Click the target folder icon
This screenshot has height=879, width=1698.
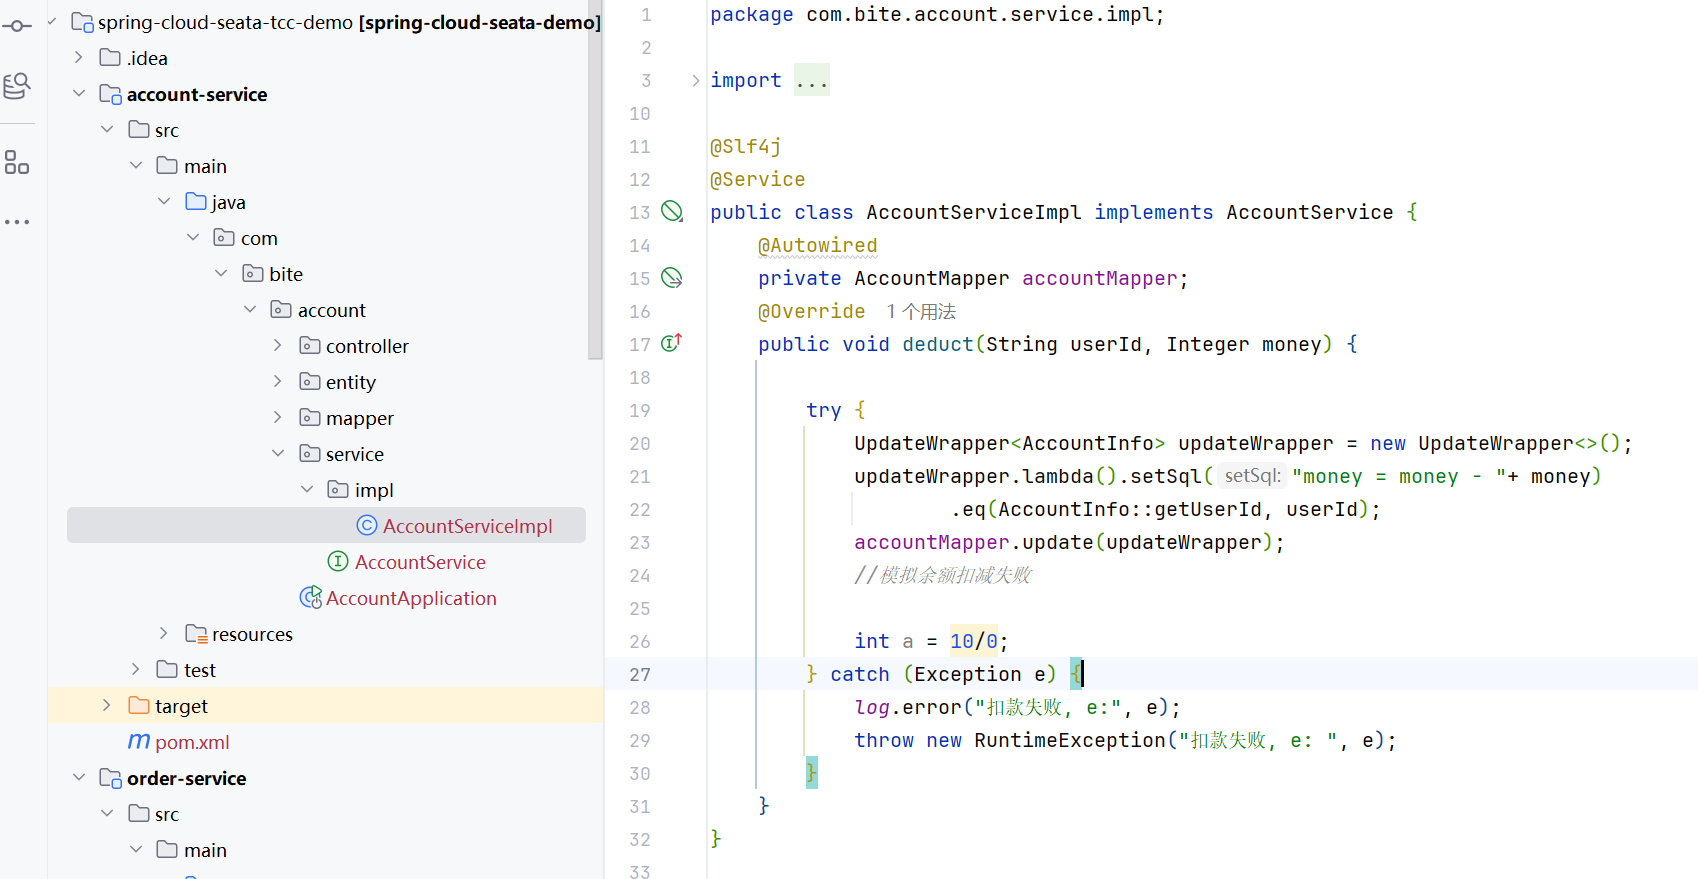click(x=139, y=705)
